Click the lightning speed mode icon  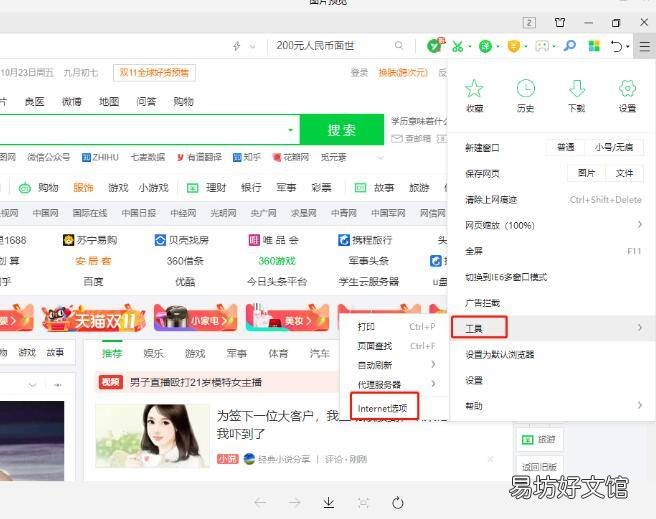click(x=237, y=46)
